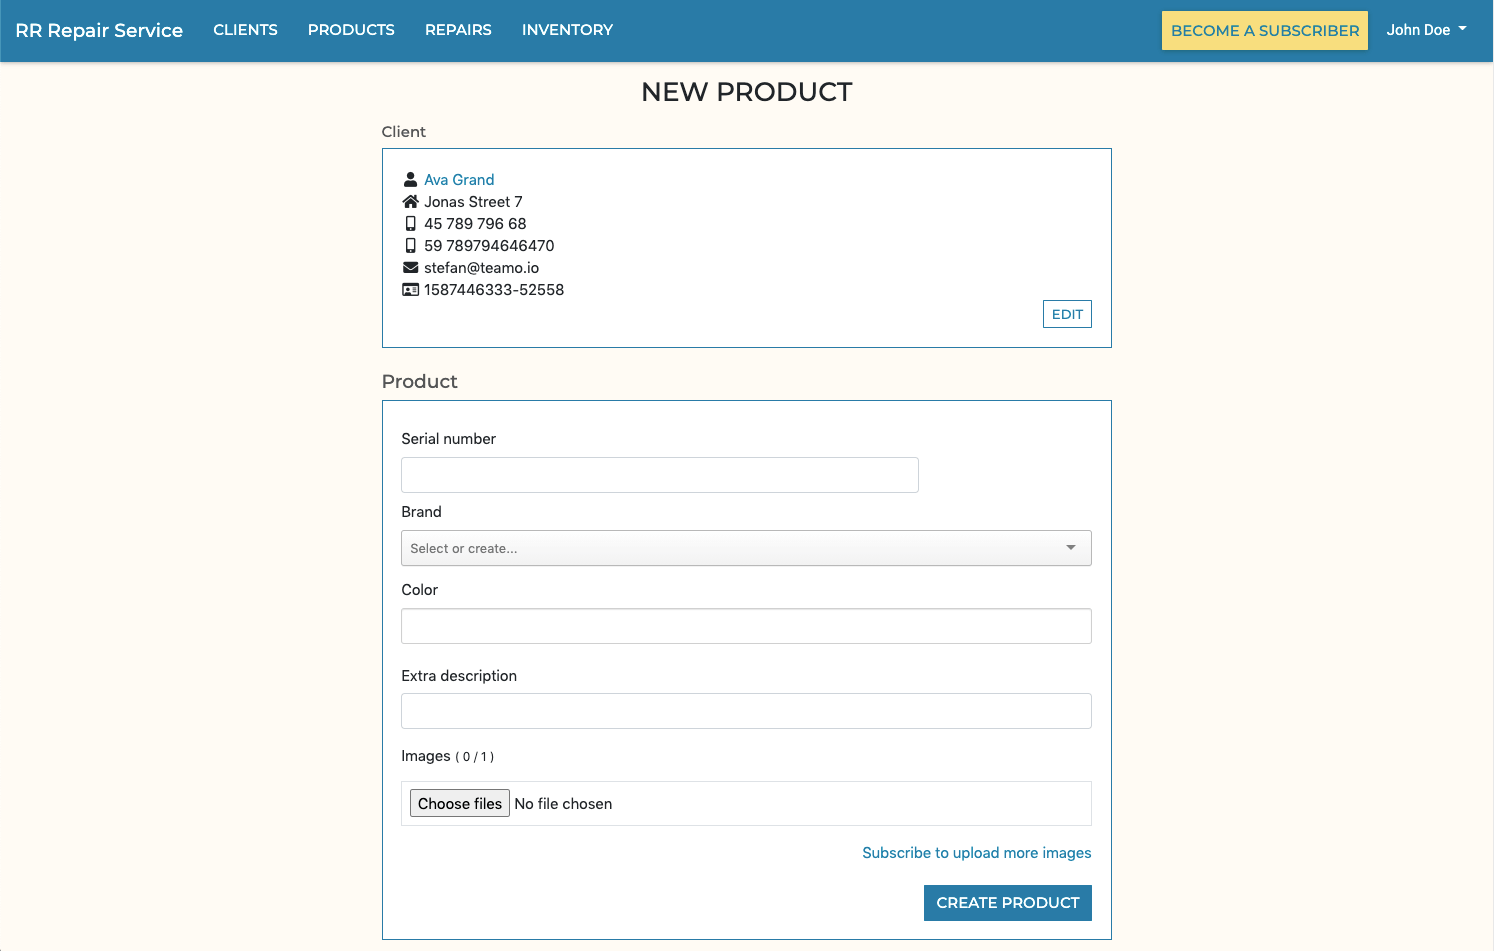This screenshot has height=951, width=1494.
Task: Click the mobile icon next to 59 789794646470
Action: tap(410, 245)
